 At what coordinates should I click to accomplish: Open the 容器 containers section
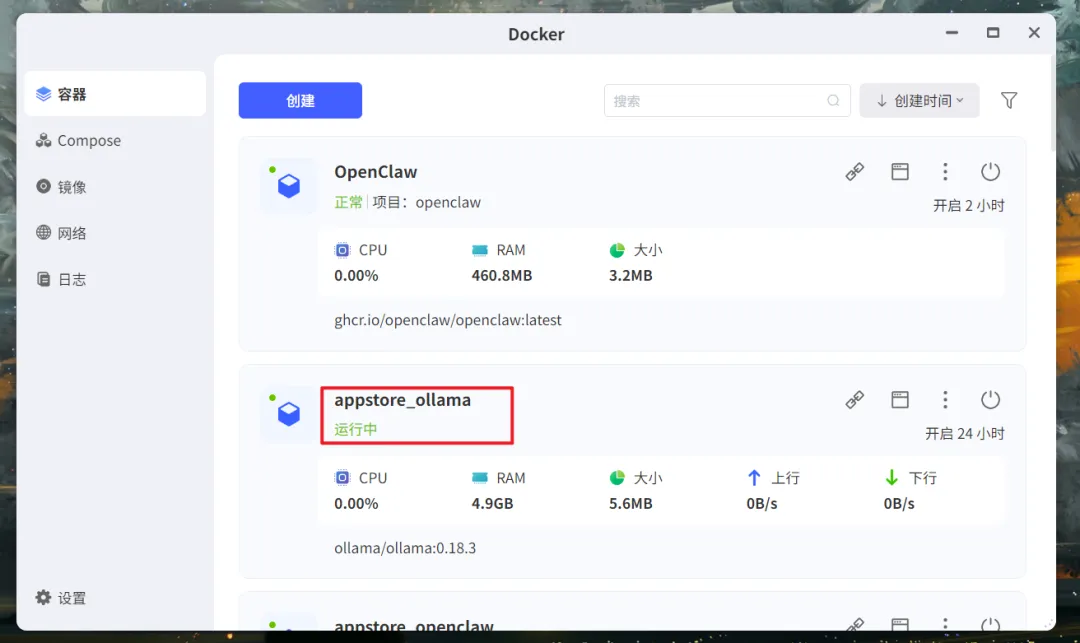tap(114, 94)
